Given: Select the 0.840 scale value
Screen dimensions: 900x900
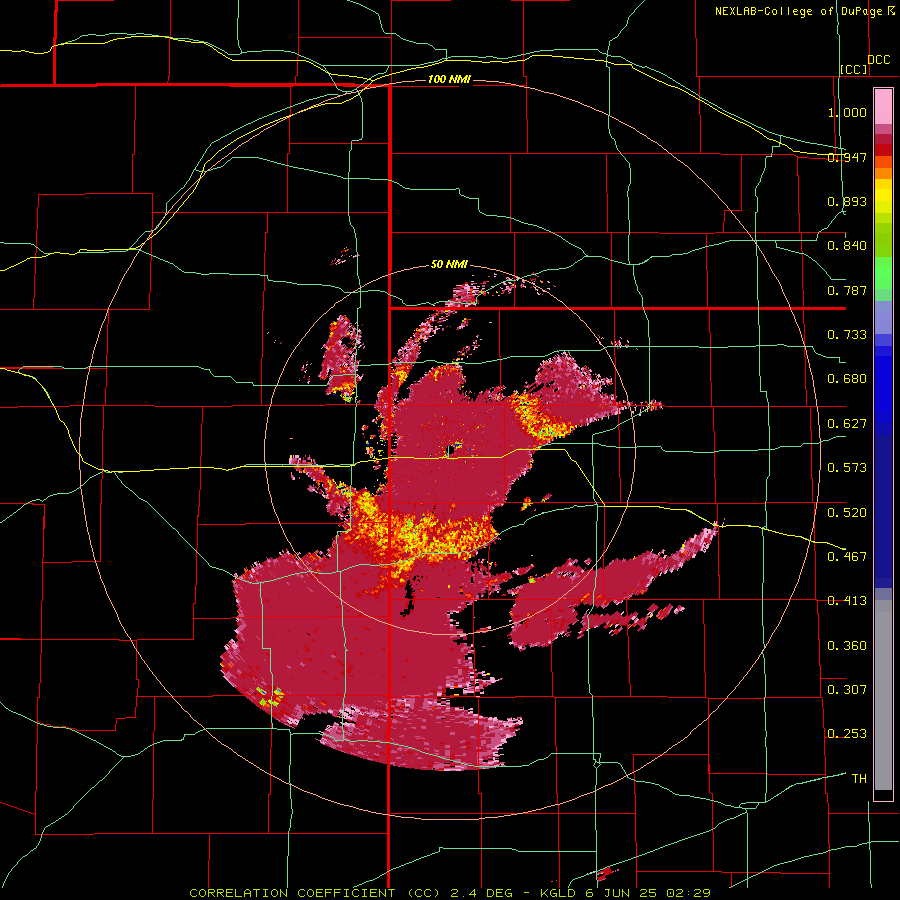Looking at the screenshot, I should tap(847, 246).
